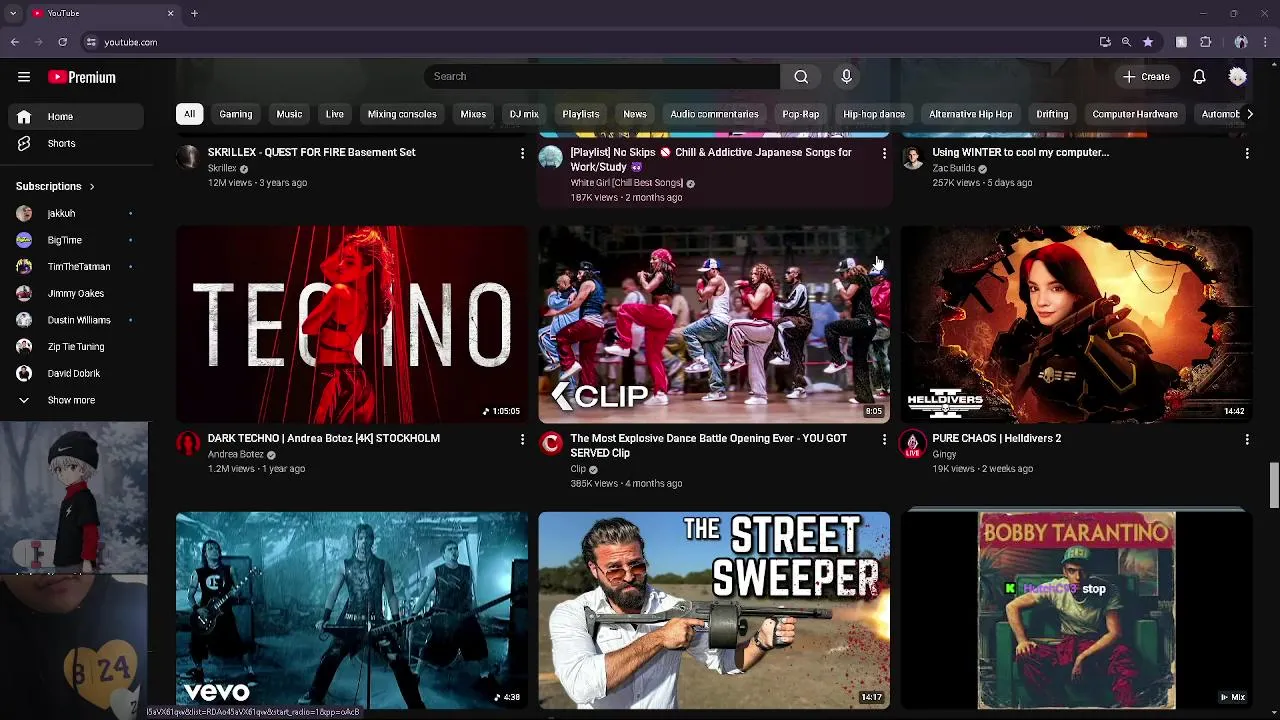Open options for Using WINTER video
Viewport: 1280px width, 720px height.
tap(1247, 153)
